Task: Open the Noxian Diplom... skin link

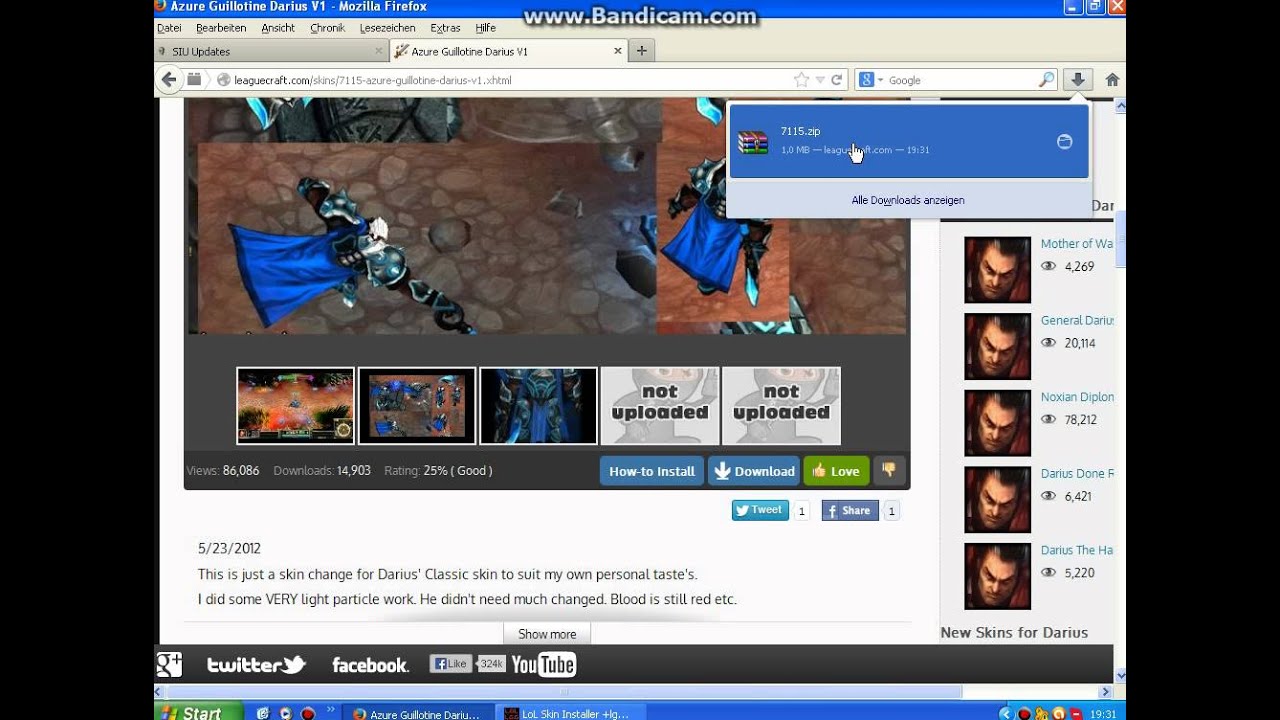Action: tap(1077, 397)
